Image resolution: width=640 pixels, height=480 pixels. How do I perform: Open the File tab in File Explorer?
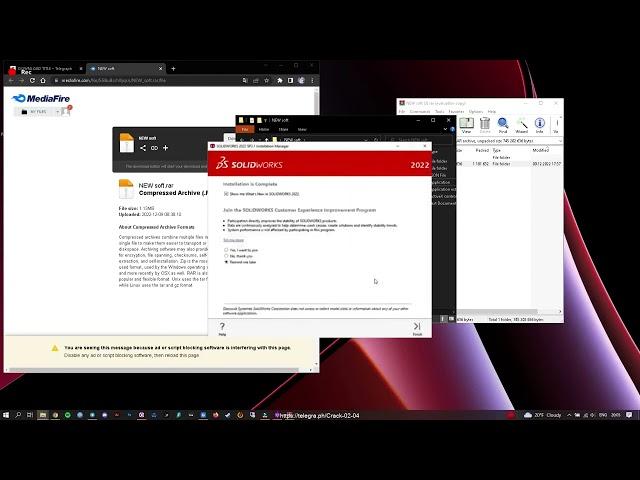point(245,129)
